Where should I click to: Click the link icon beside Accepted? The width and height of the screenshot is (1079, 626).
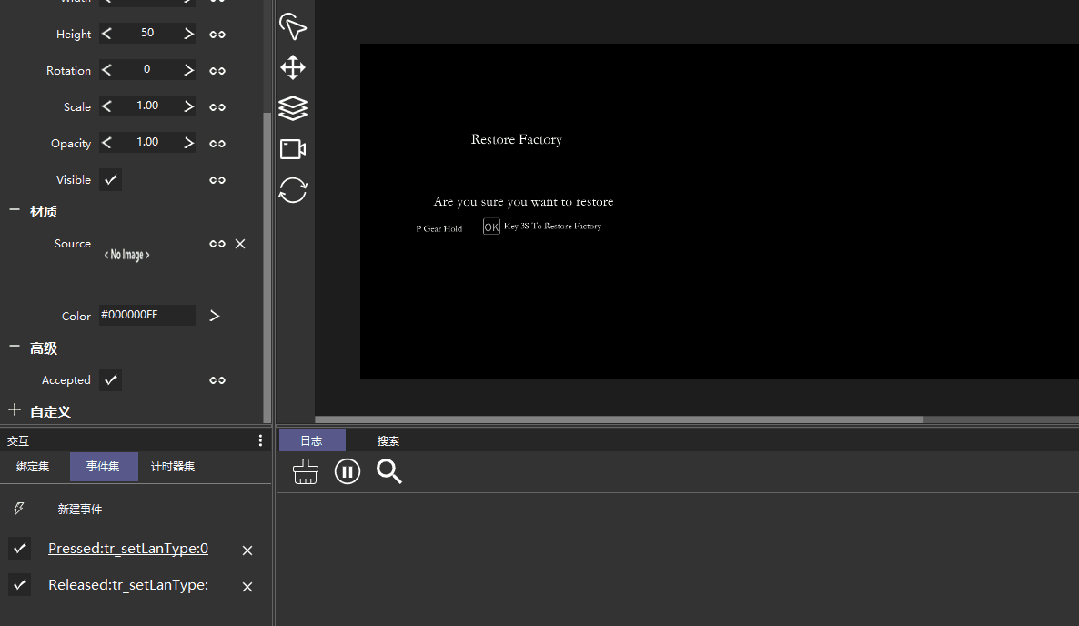[217, 380]
